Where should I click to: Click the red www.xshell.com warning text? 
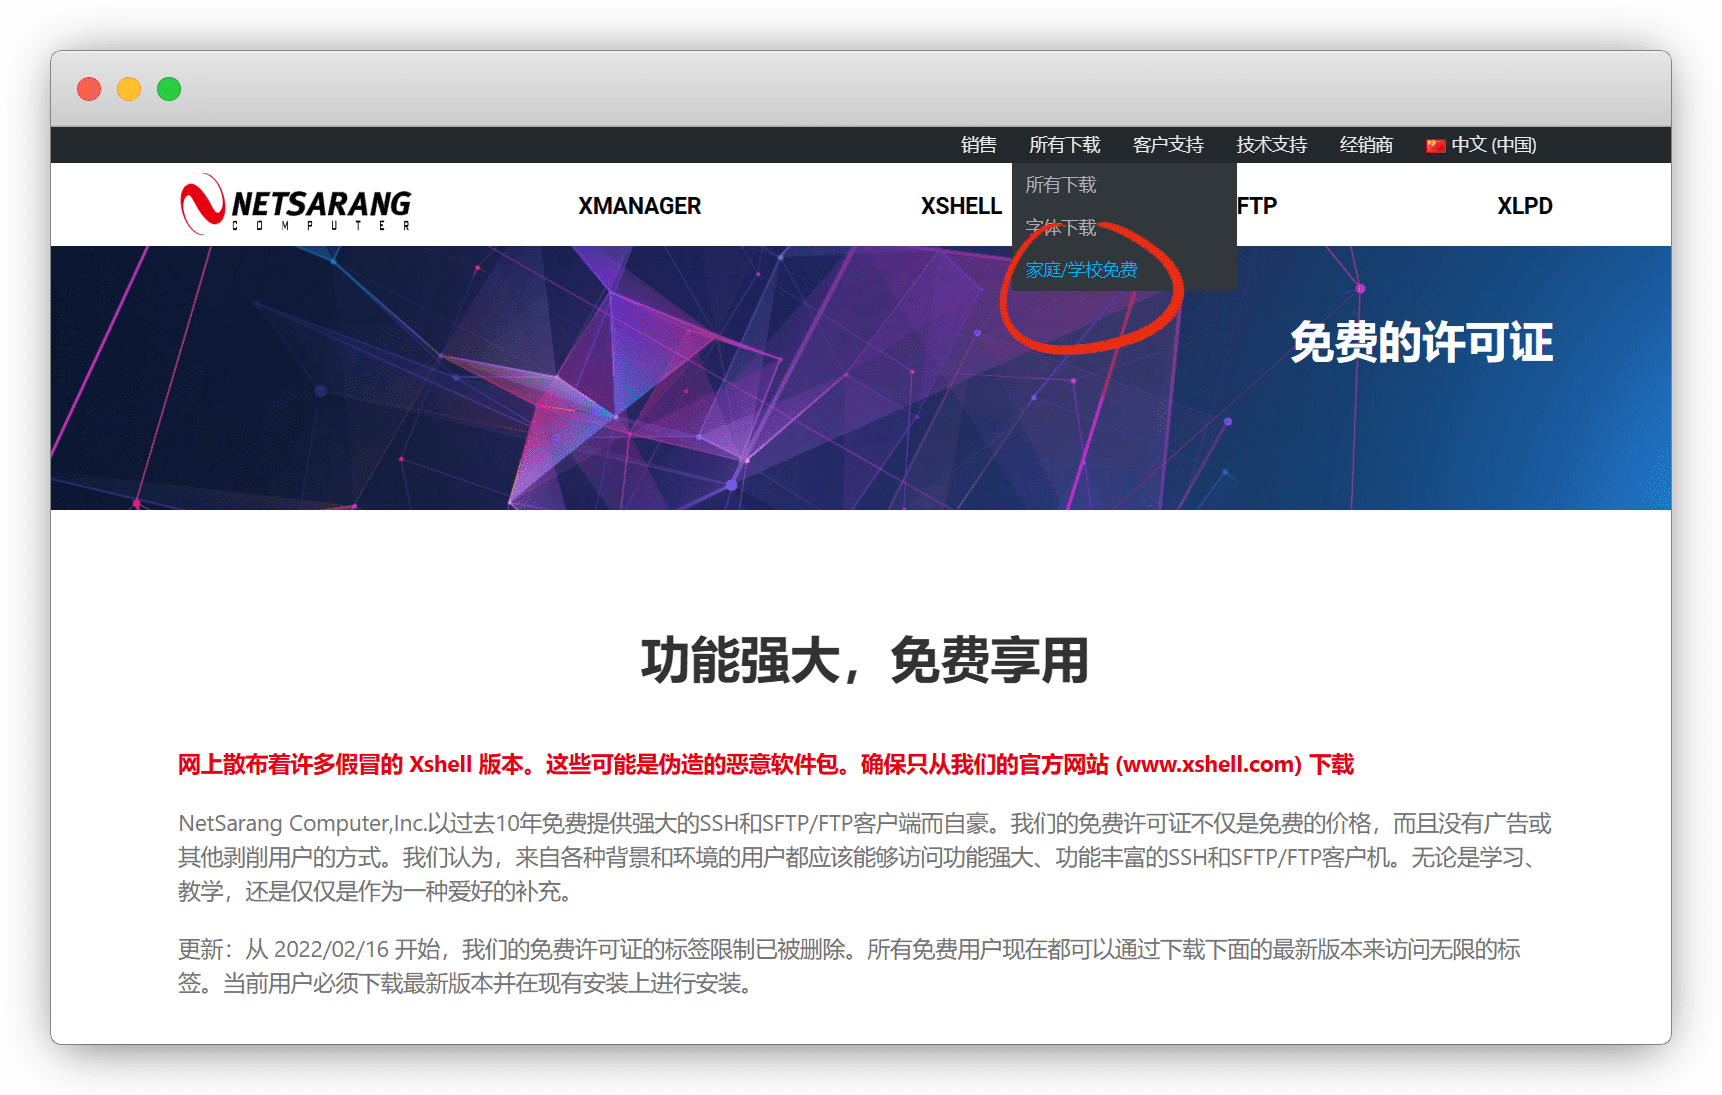point(1209,765)
